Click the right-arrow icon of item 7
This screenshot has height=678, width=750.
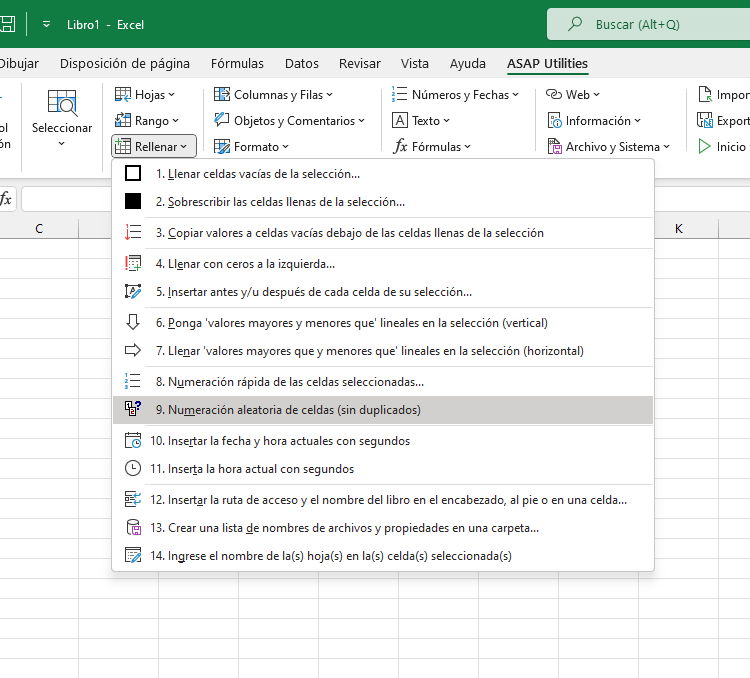(133, 350)
